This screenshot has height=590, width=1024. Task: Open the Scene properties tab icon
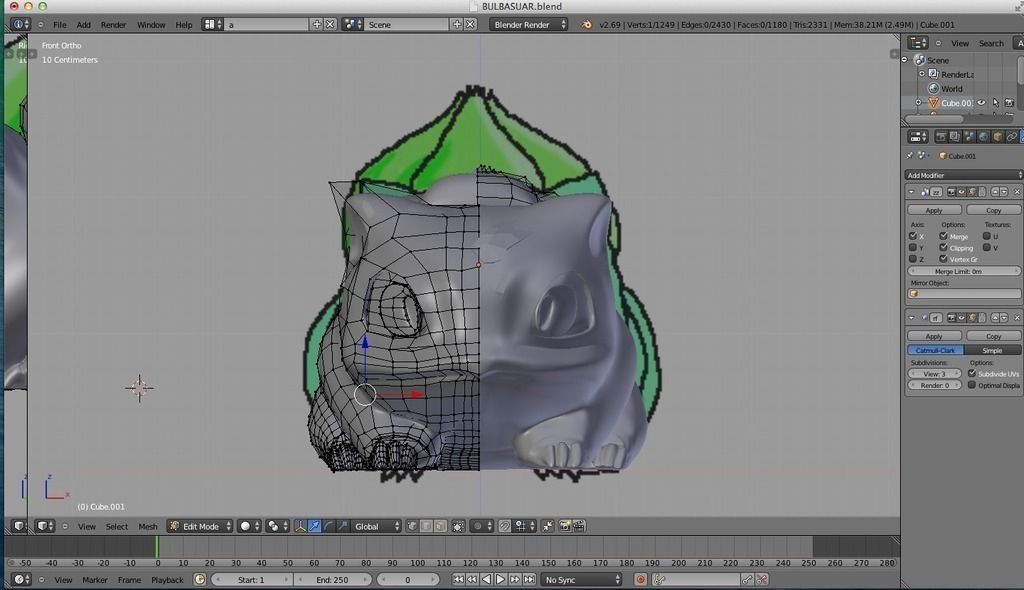tap(968, 137)
